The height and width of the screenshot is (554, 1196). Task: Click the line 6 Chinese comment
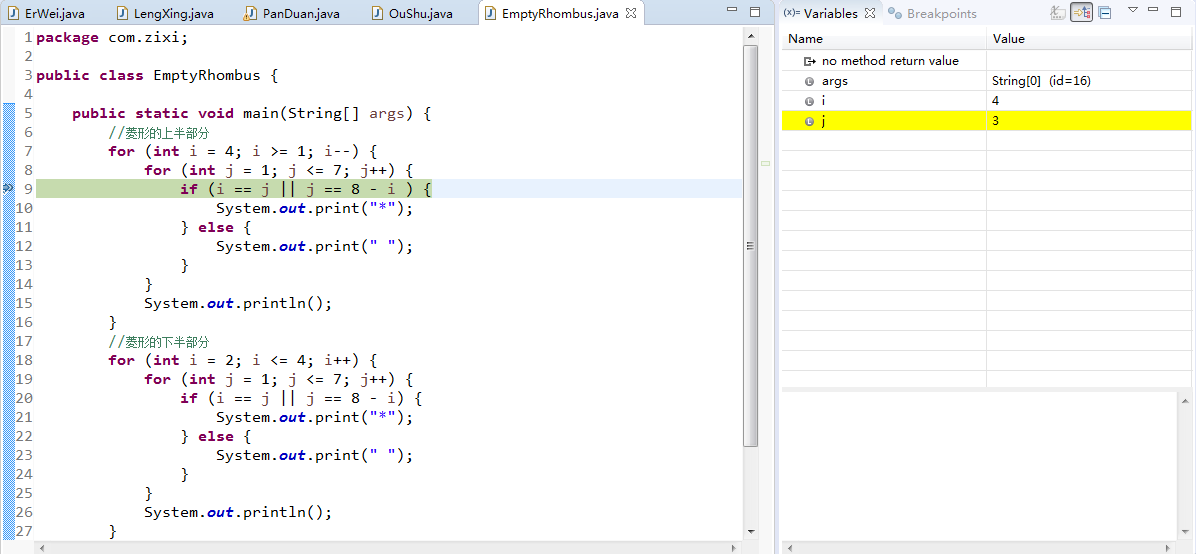click(x=159, y=132)
